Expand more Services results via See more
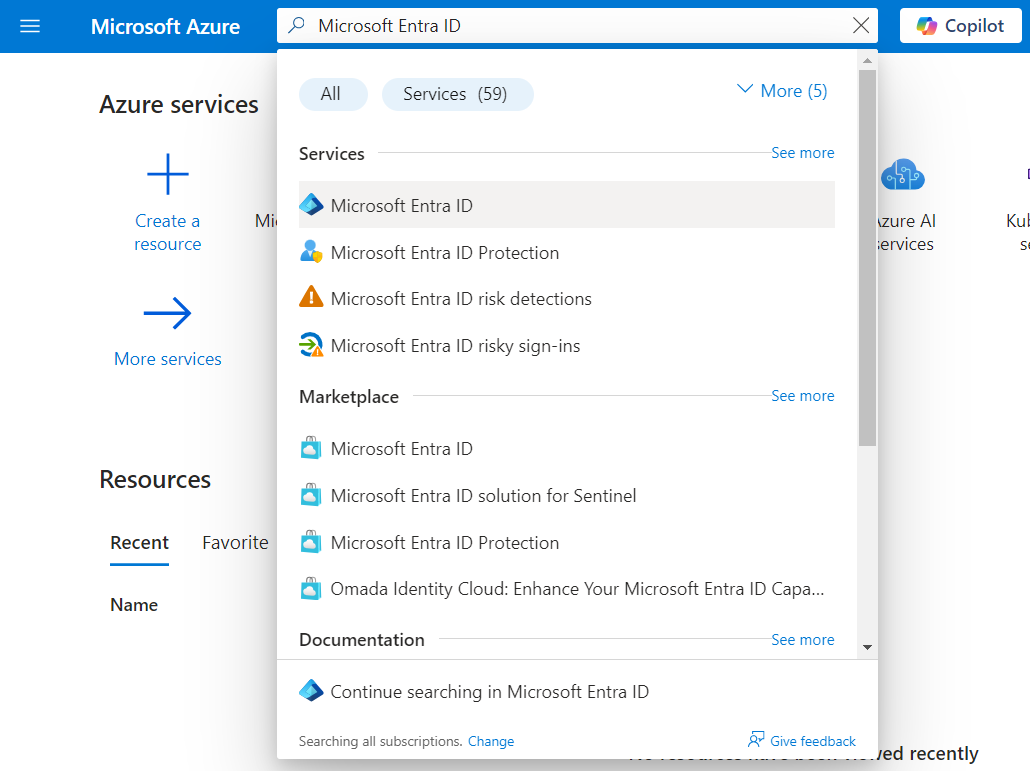 [x=802, y=152]
